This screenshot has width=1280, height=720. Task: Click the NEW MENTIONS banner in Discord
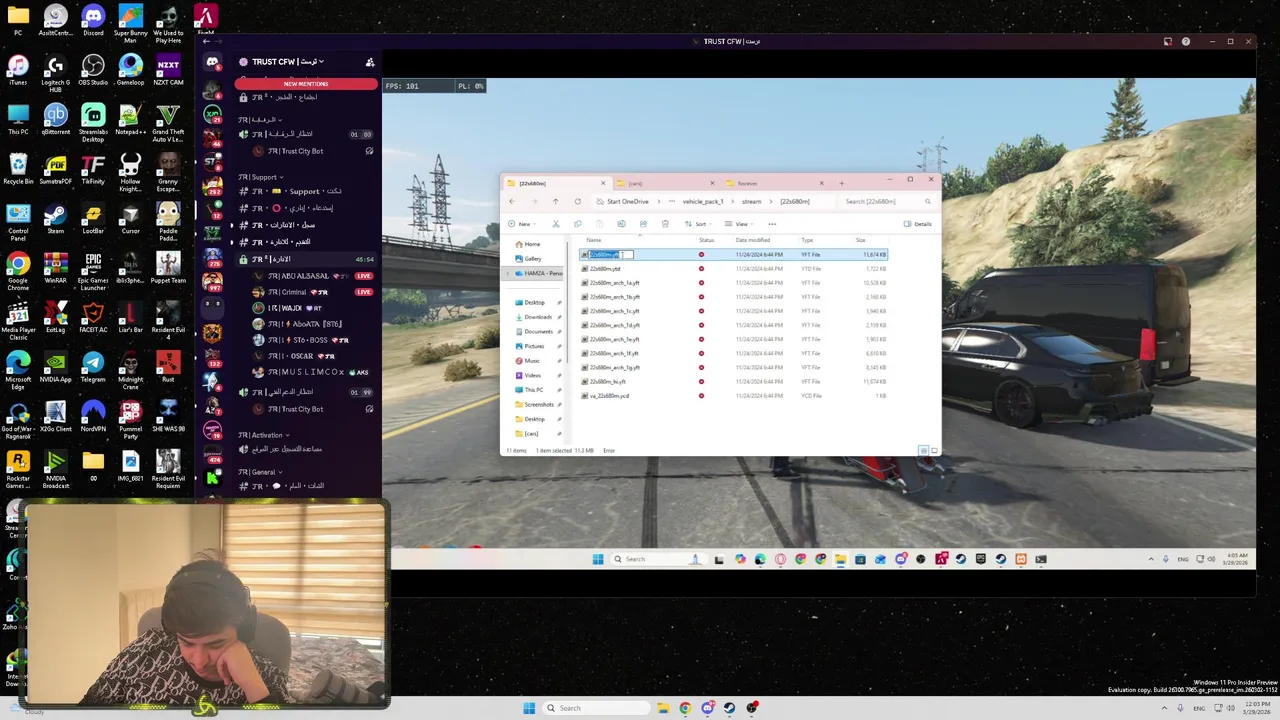pyautogui.click(x=306, y=84)
